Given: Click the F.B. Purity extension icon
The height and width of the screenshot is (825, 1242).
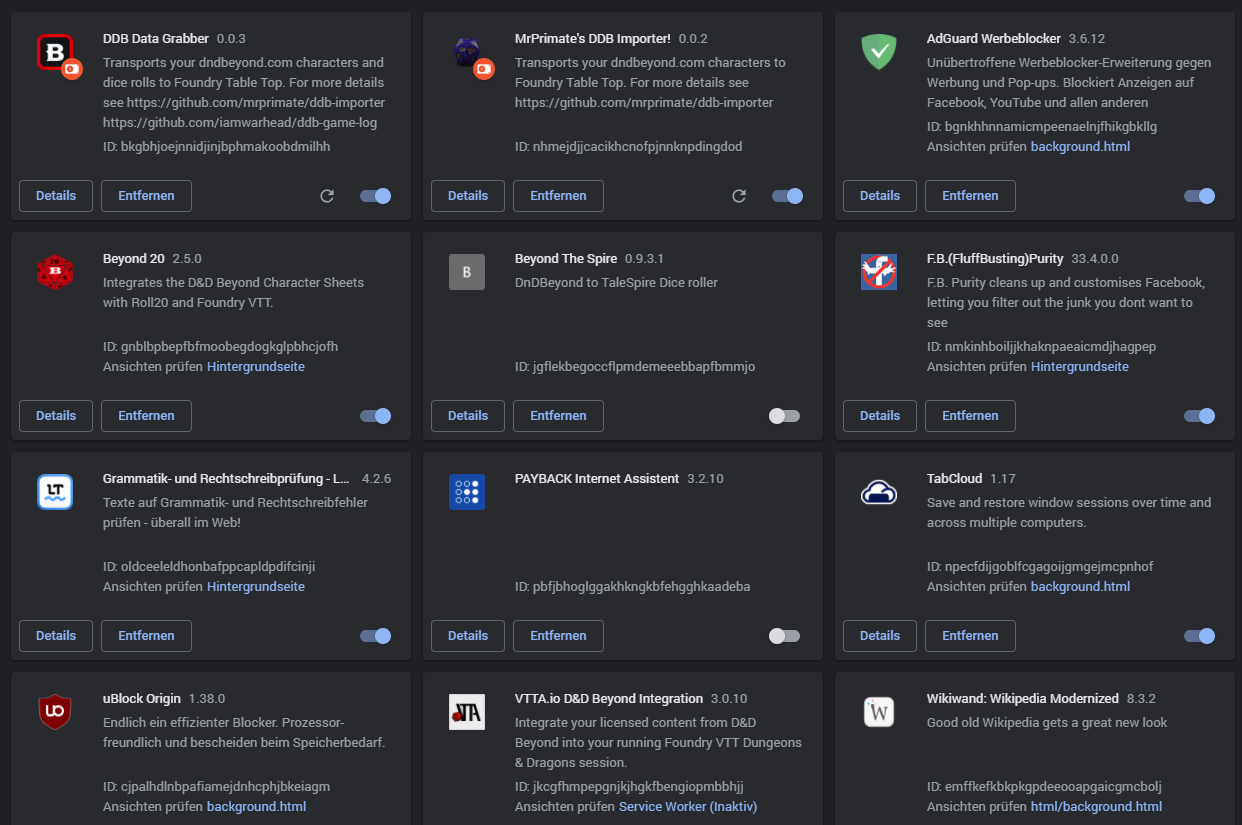Looking at the screenshot, I should [879, 272].
